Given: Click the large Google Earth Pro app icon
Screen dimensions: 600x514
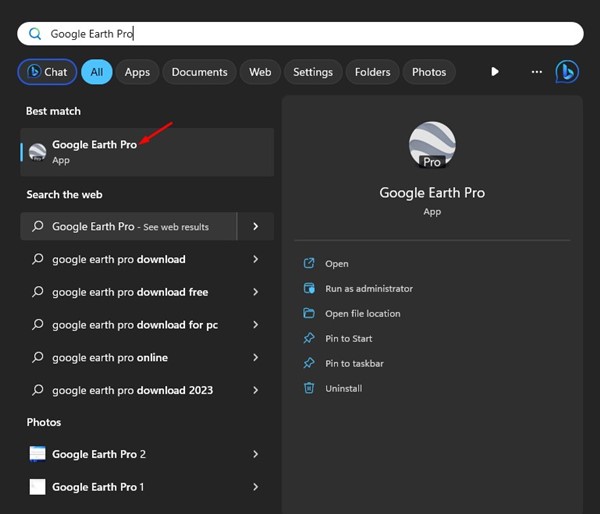Looking at the screenshot, I should 432,146.
